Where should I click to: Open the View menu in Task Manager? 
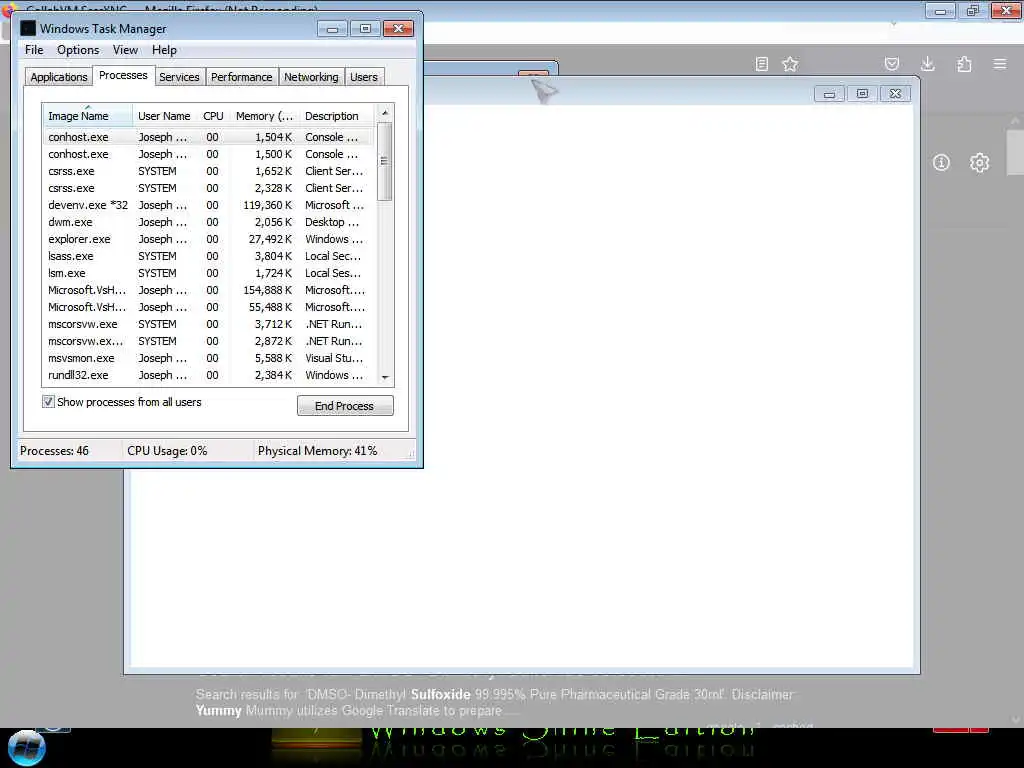[125, 50]
